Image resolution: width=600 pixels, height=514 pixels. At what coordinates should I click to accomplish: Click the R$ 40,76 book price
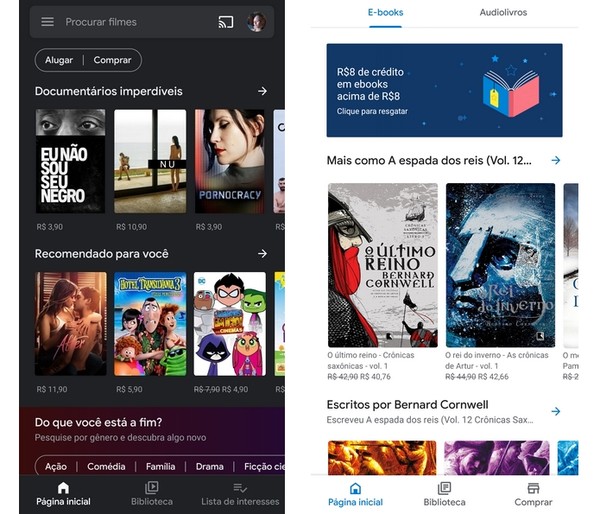click(x=375, y=377)
